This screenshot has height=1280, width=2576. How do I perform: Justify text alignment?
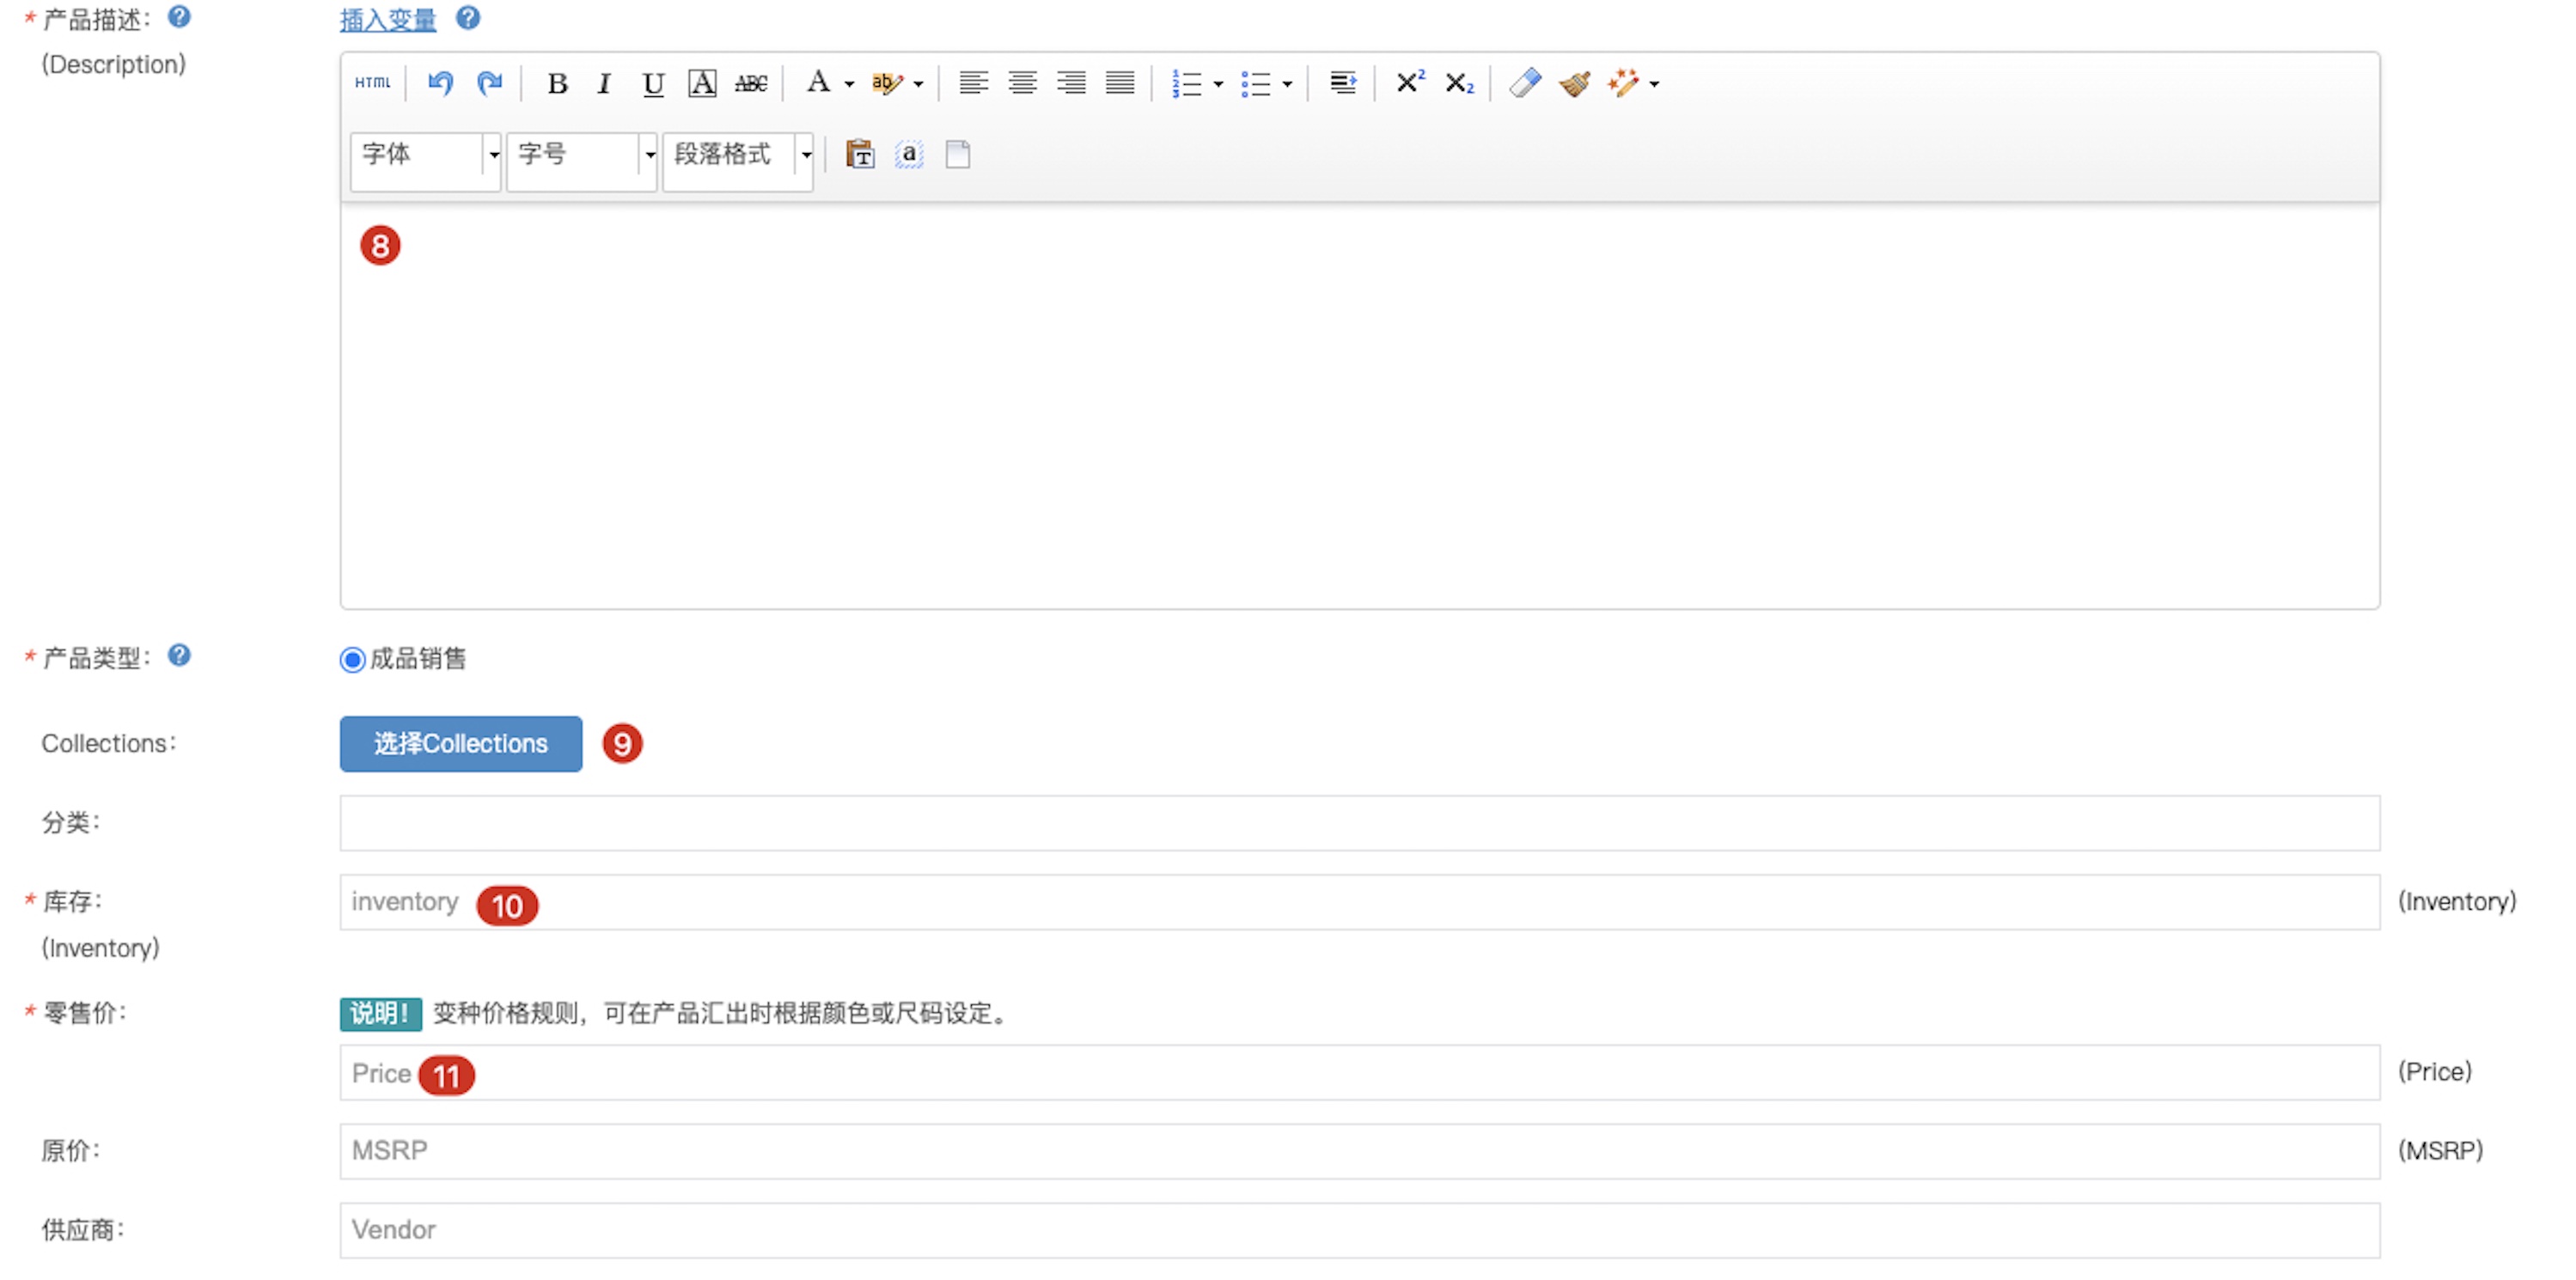pyautogui.click(x=1120, y=83)
